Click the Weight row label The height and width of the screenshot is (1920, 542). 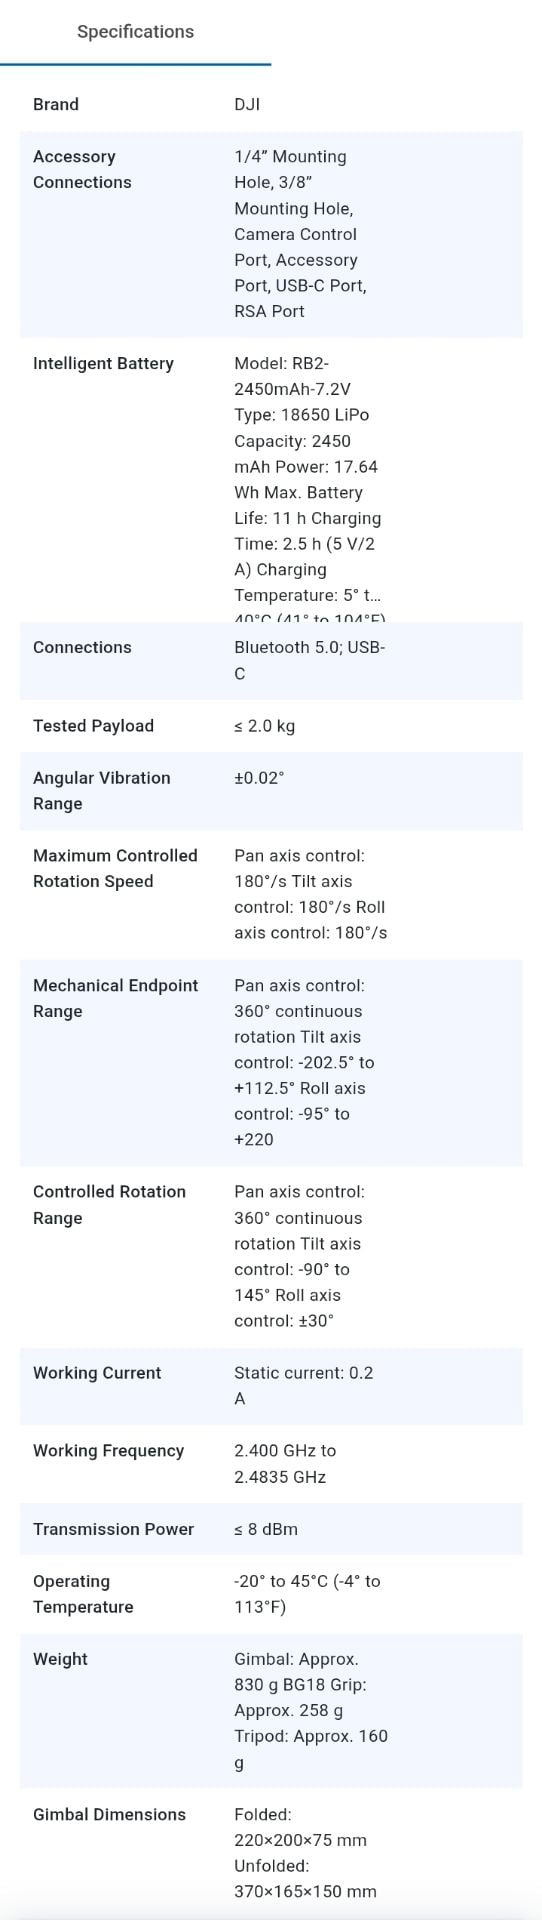click(x=60, y=1658)
